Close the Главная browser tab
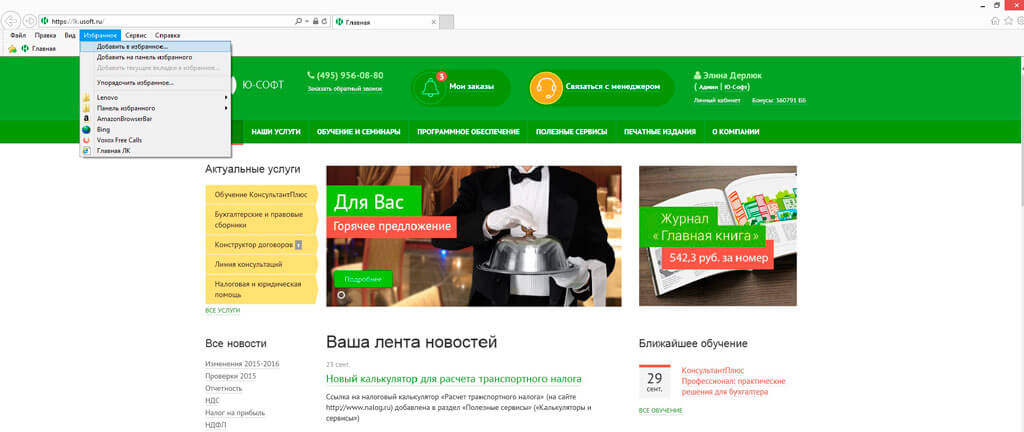The width and height of the screenshot is (1024, 432). point(432,22)
